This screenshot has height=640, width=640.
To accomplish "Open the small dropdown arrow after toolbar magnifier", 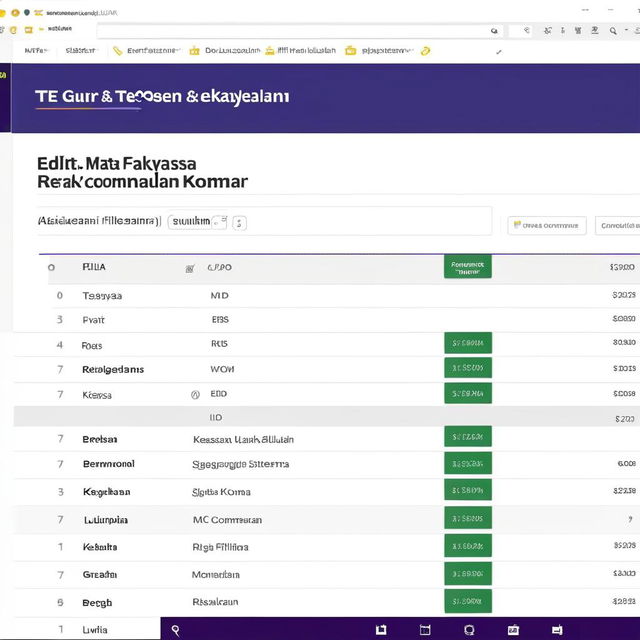I will tap(626, 30).
